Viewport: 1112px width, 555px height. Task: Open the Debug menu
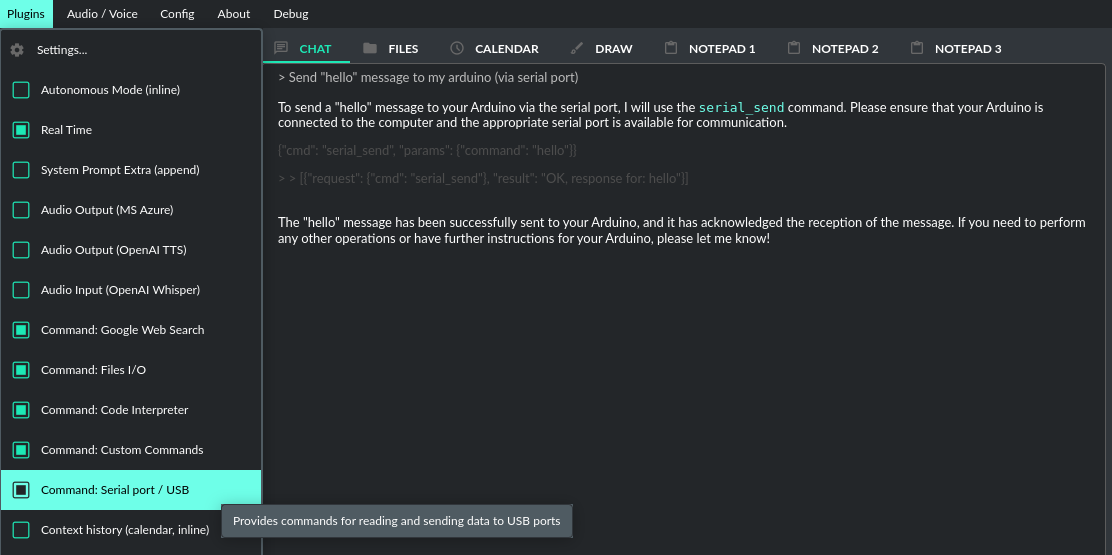click(290, 14)
